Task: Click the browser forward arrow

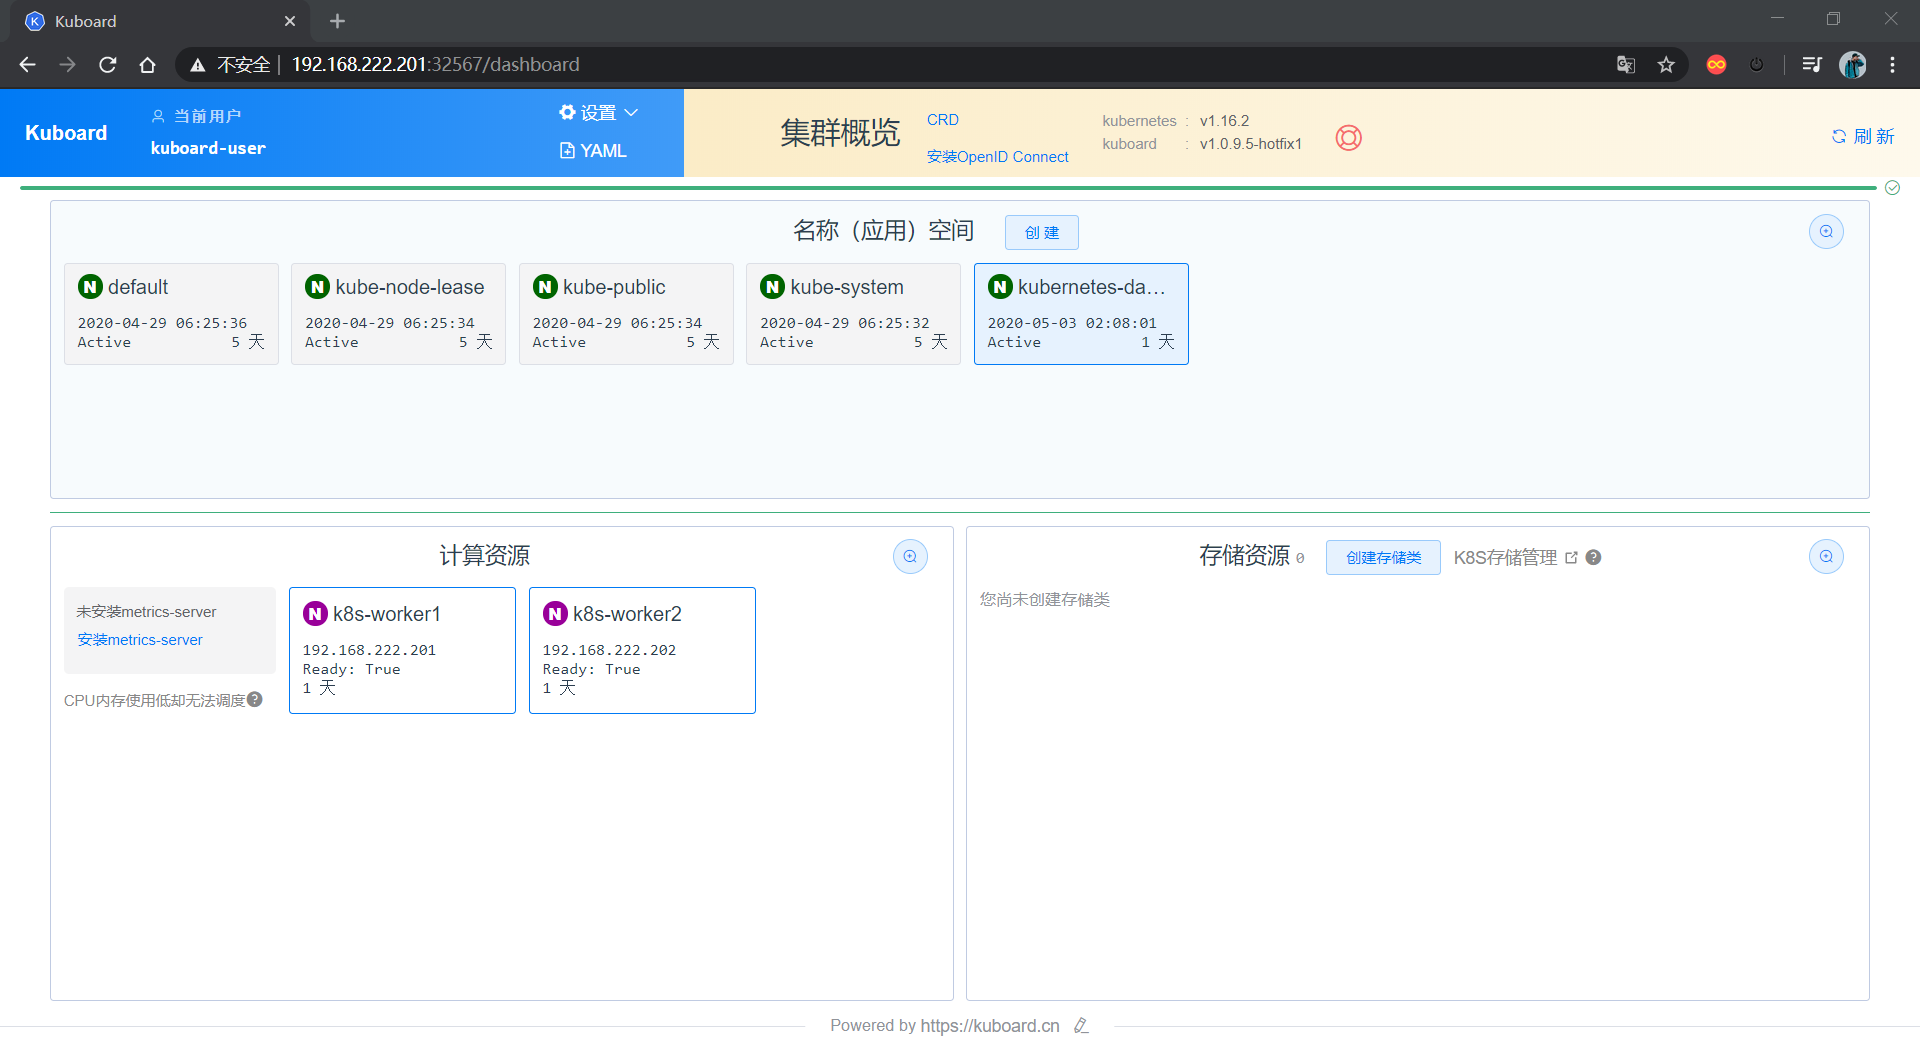Action: 67,65
